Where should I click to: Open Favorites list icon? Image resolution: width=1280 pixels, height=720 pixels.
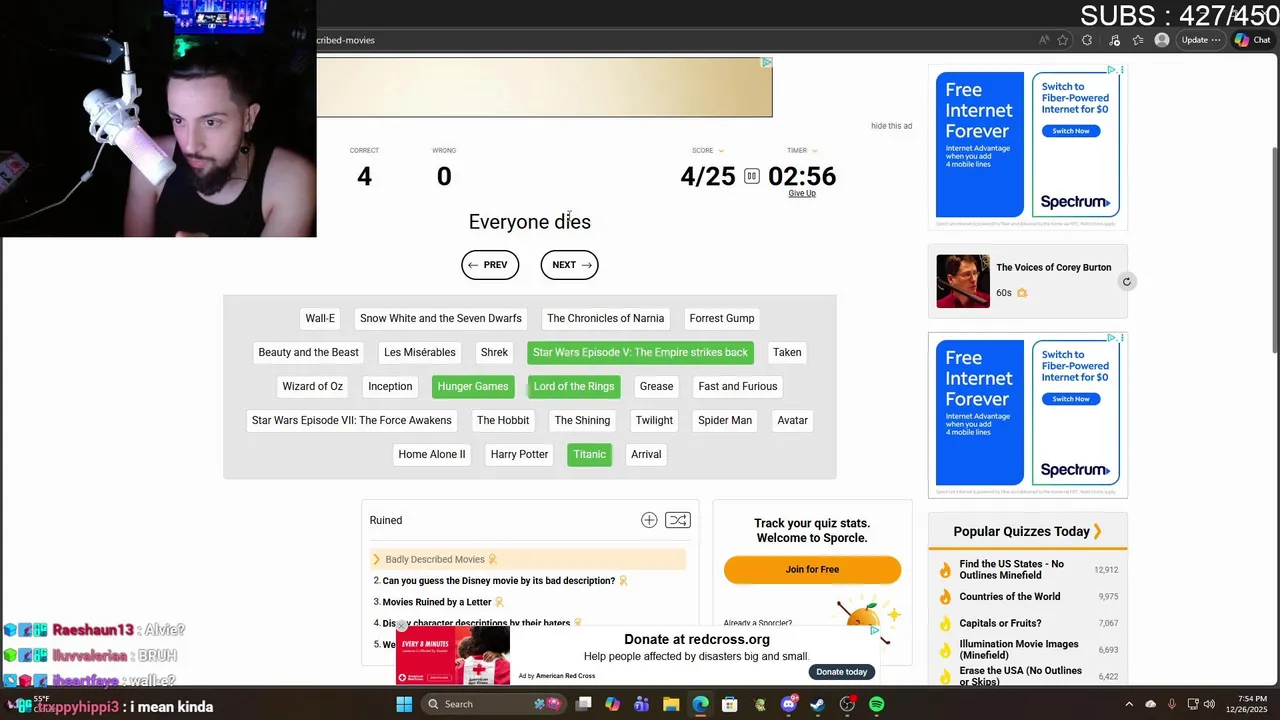tap(1138, 40)
